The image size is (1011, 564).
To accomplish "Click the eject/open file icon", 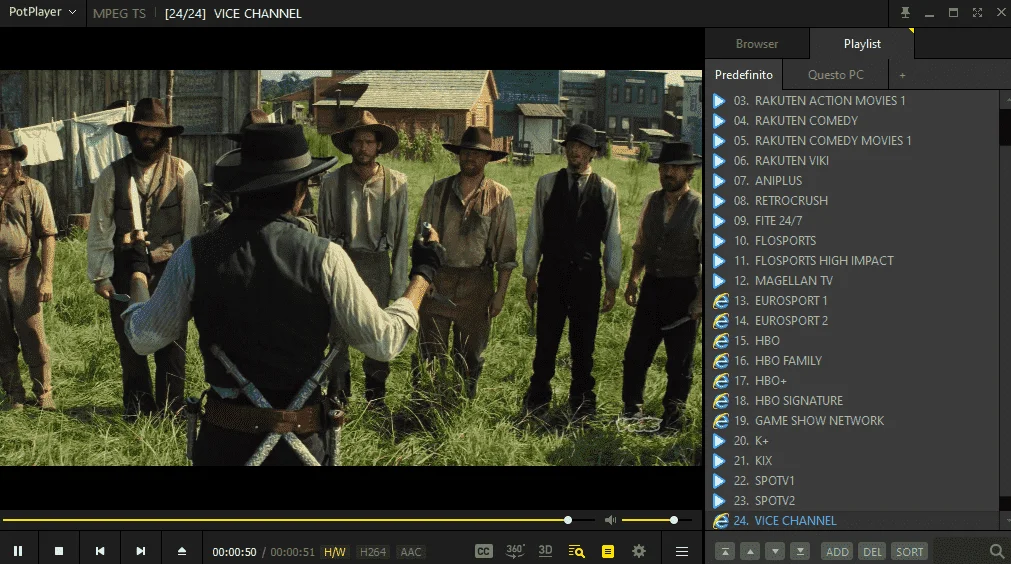I will (x=182, y=551).
